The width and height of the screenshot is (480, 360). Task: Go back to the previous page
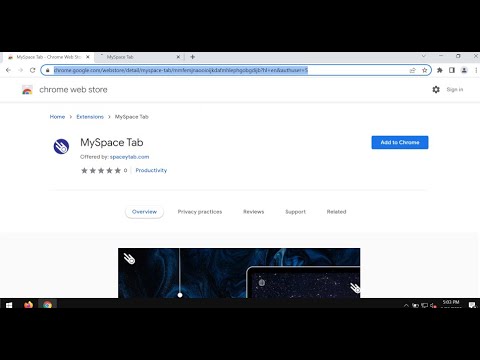[x=8, y=70]
